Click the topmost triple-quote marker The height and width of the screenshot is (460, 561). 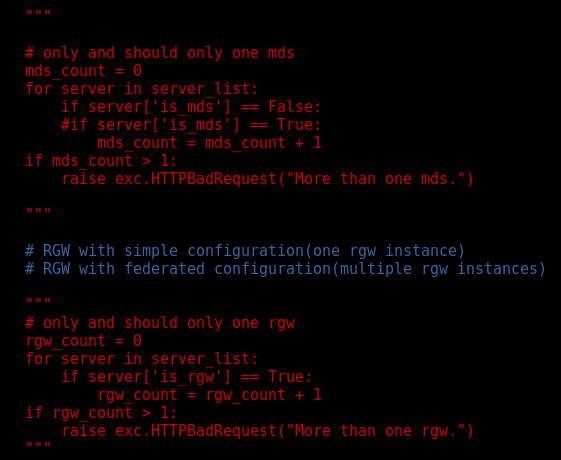38,14
